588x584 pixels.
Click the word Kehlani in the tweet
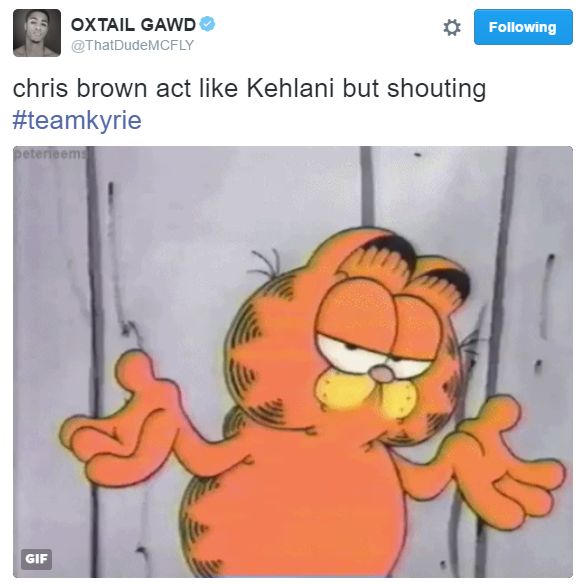pyautogui.click(x=290, y=88)
